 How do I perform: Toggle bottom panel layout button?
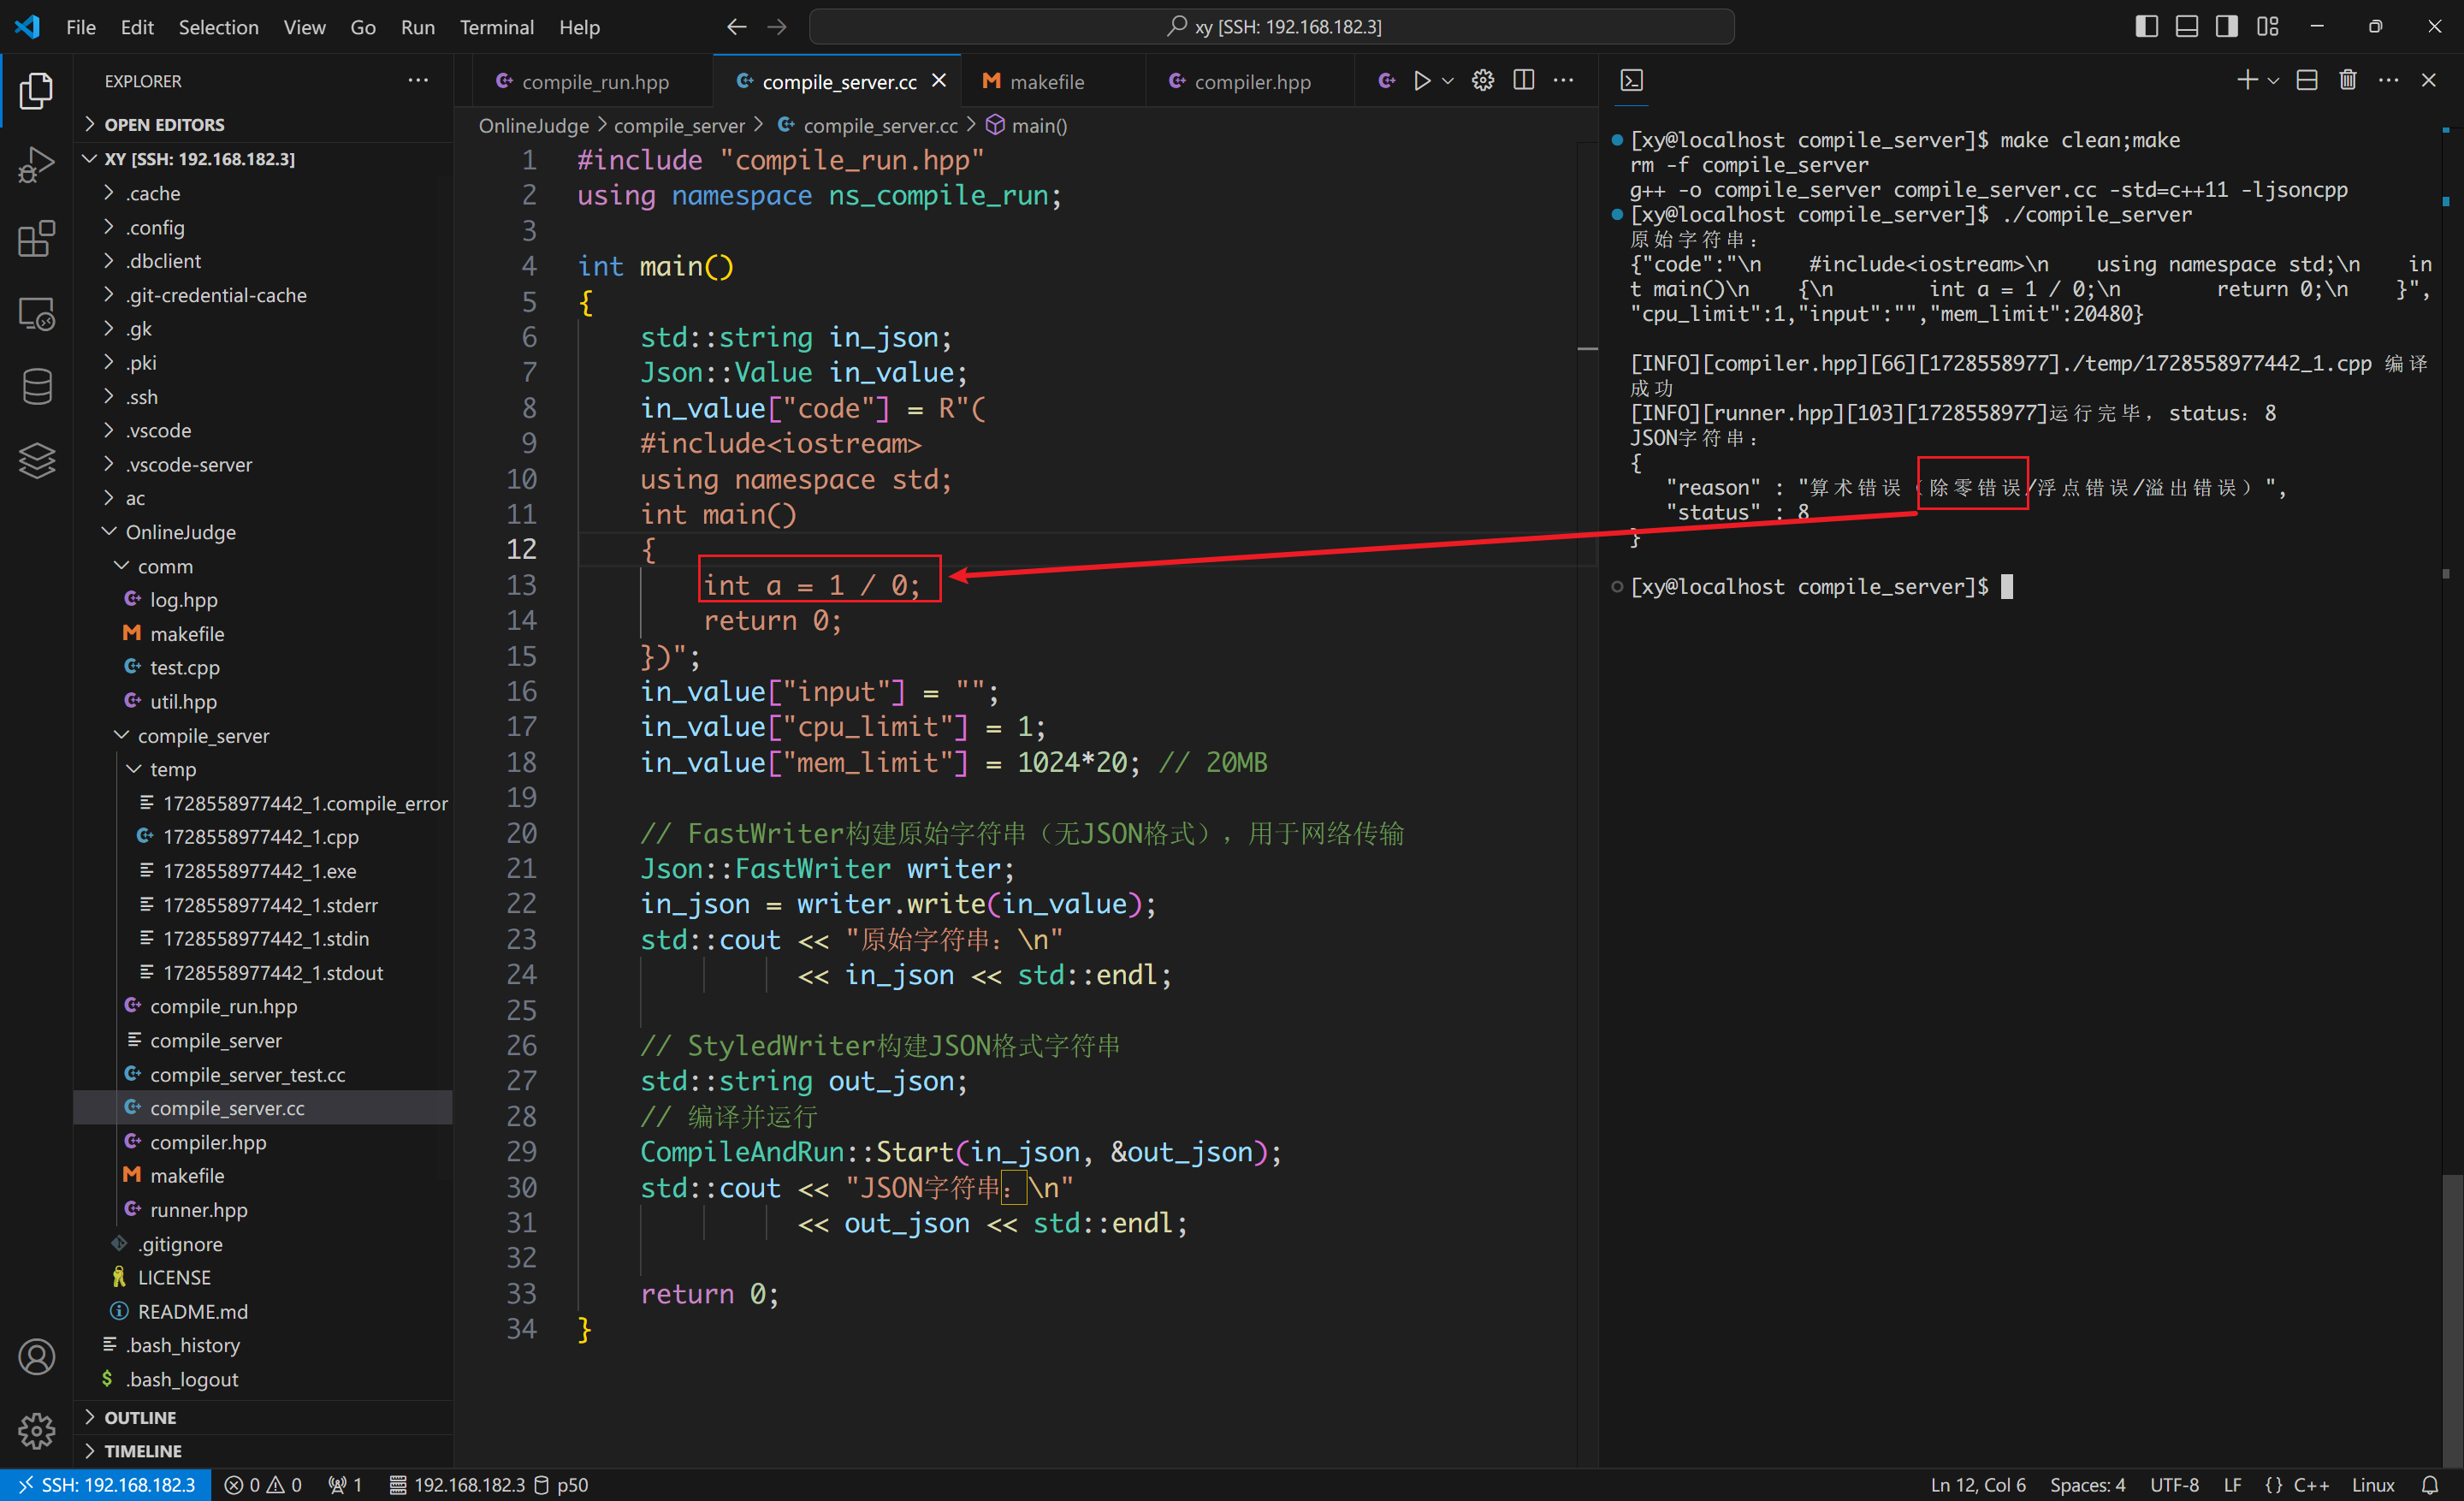pos(2186,27)
